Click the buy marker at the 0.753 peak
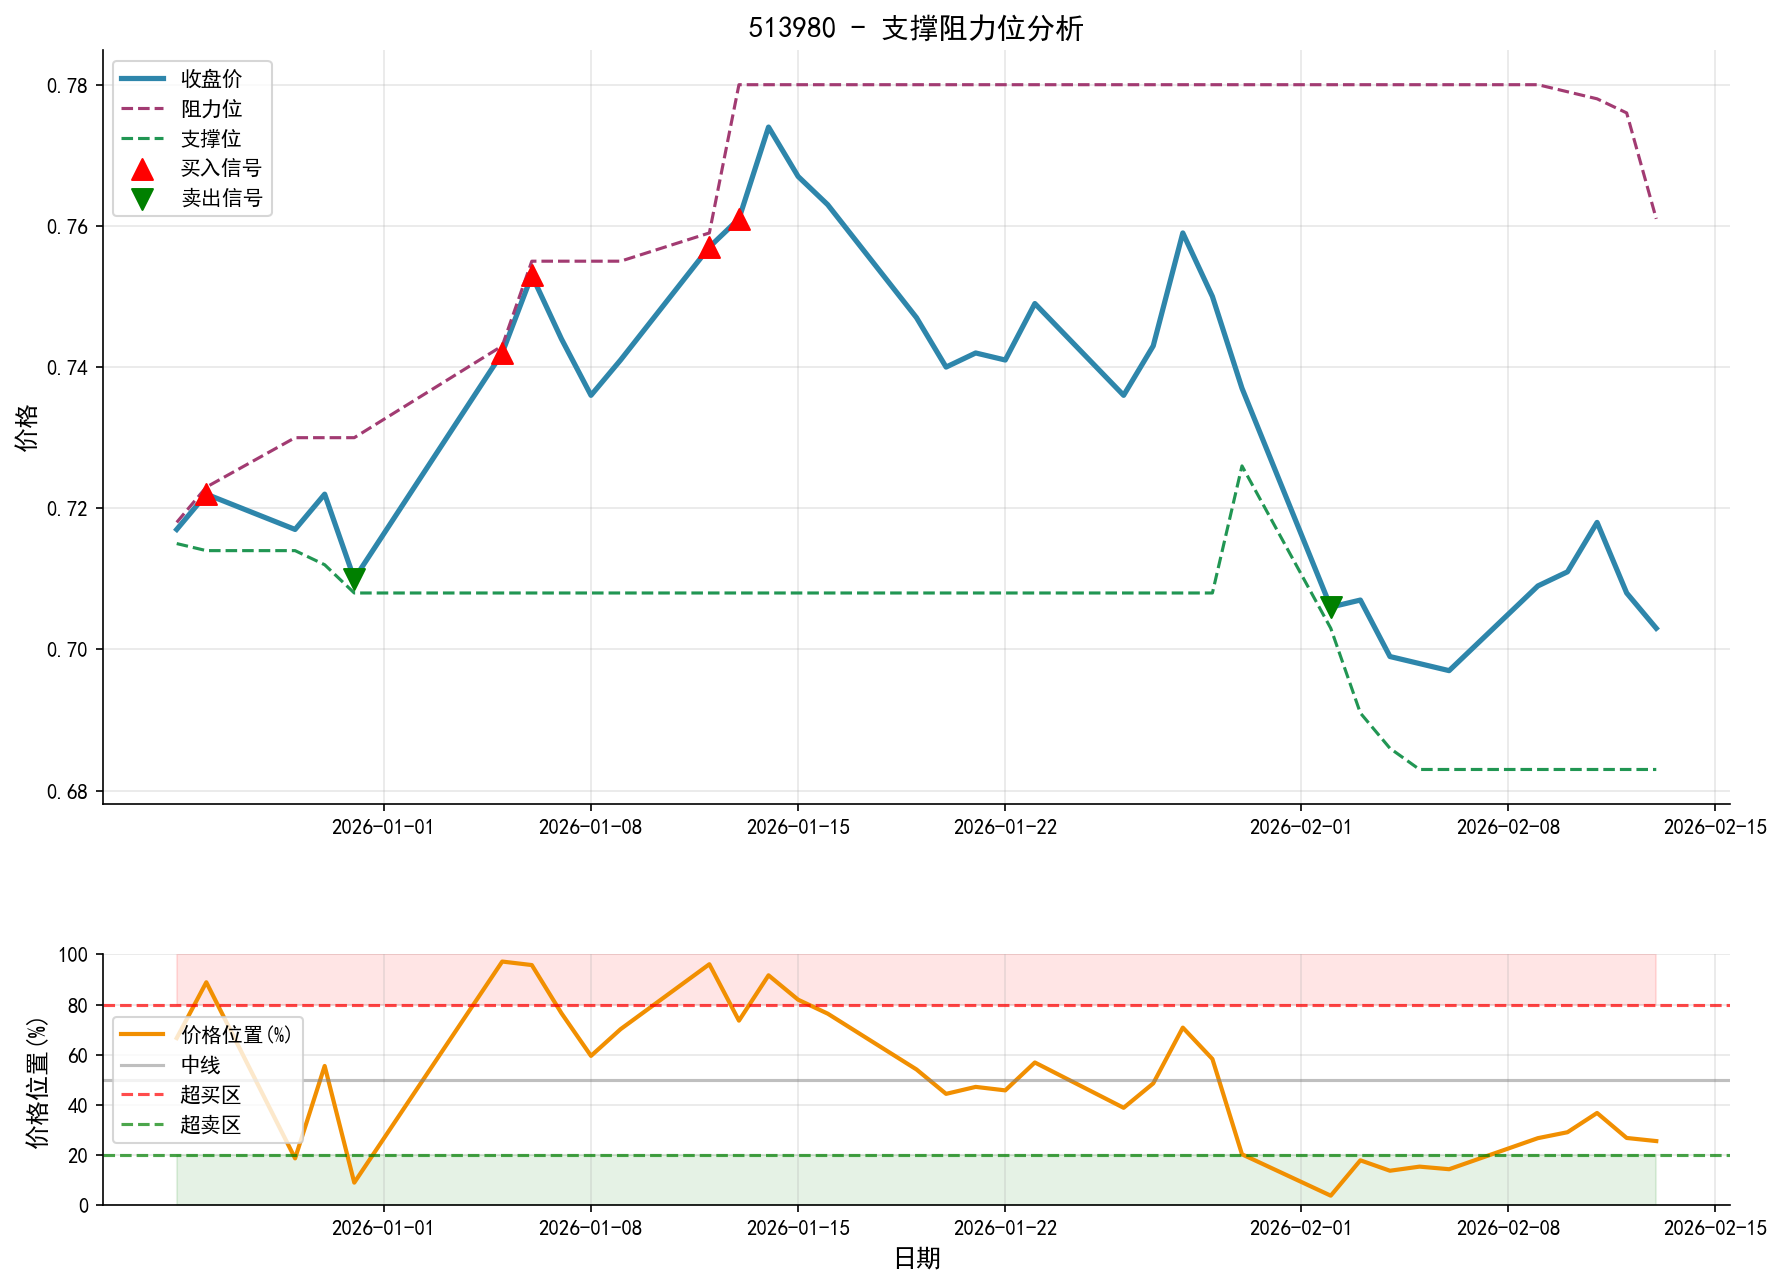The width and height of the screenshot is (1782, 1284). (x=531, y=277)
